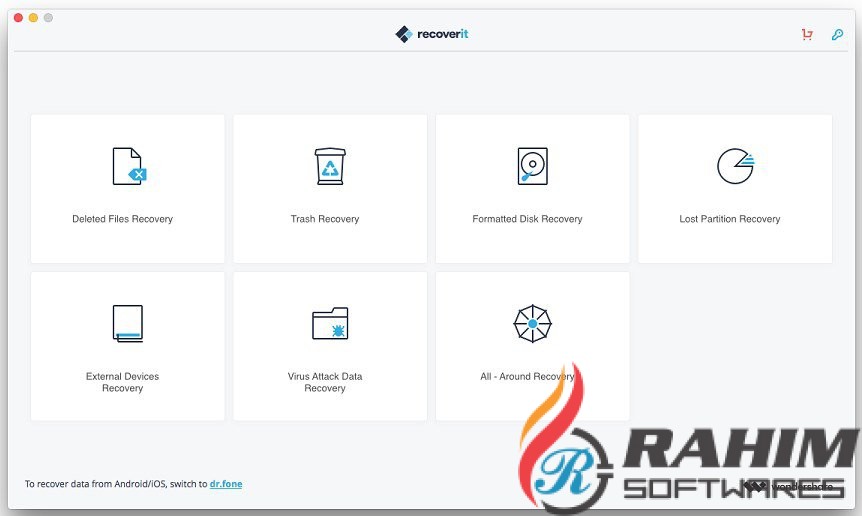Select the External Devices Recovery drive icon
Screen dimensions: 862x516
(x=128, y=324)
